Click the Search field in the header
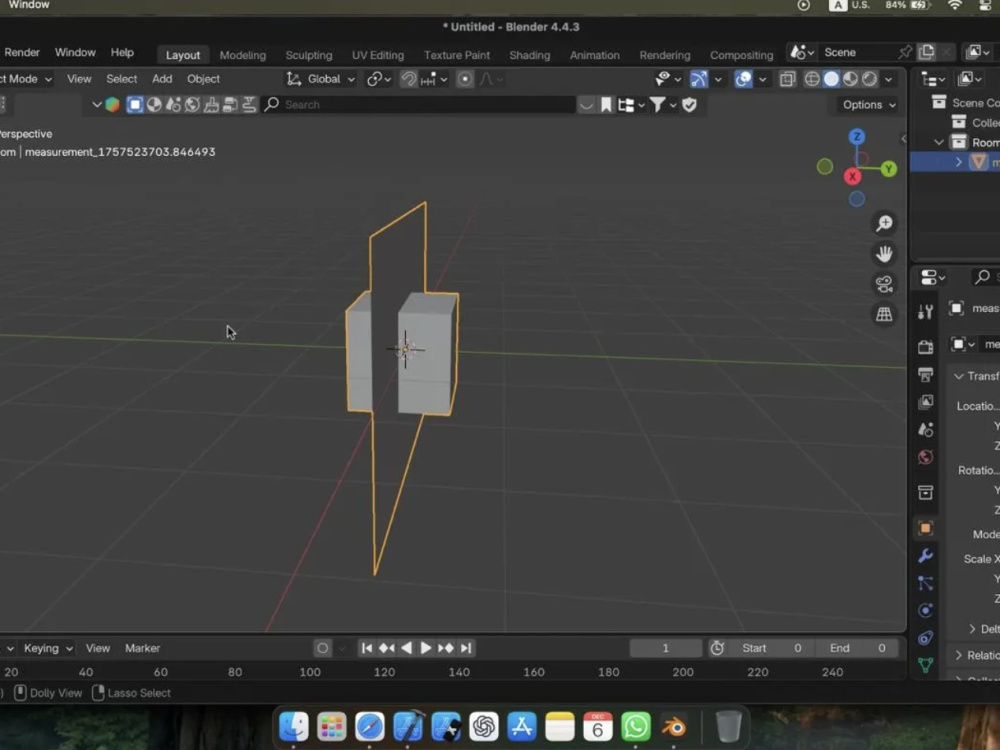This screenshot has height=750, width=1000. pyautogui.click(x=419, y=105)
